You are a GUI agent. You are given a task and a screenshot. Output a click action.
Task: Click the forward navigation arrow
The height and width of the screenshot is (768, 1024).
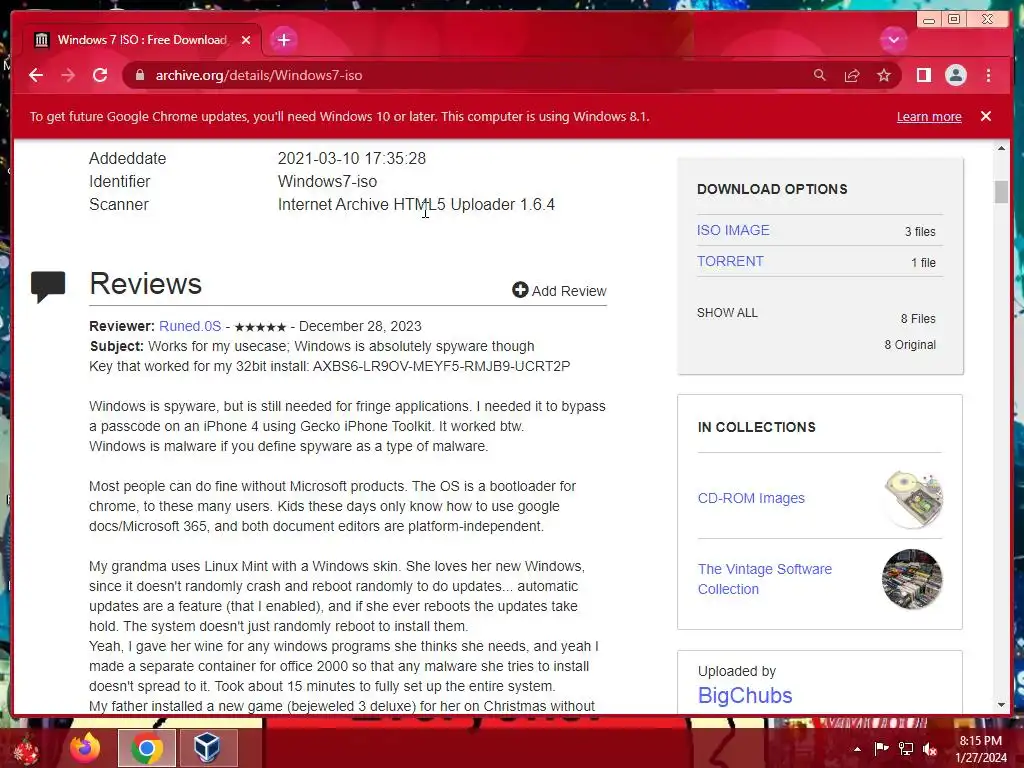pyautogui.click(x=68, y=75)
